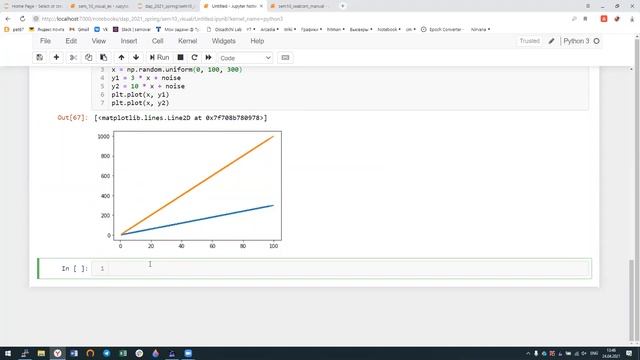Open the Cell menu
Screen dimensions: 640x360
(x=158, y=41)
